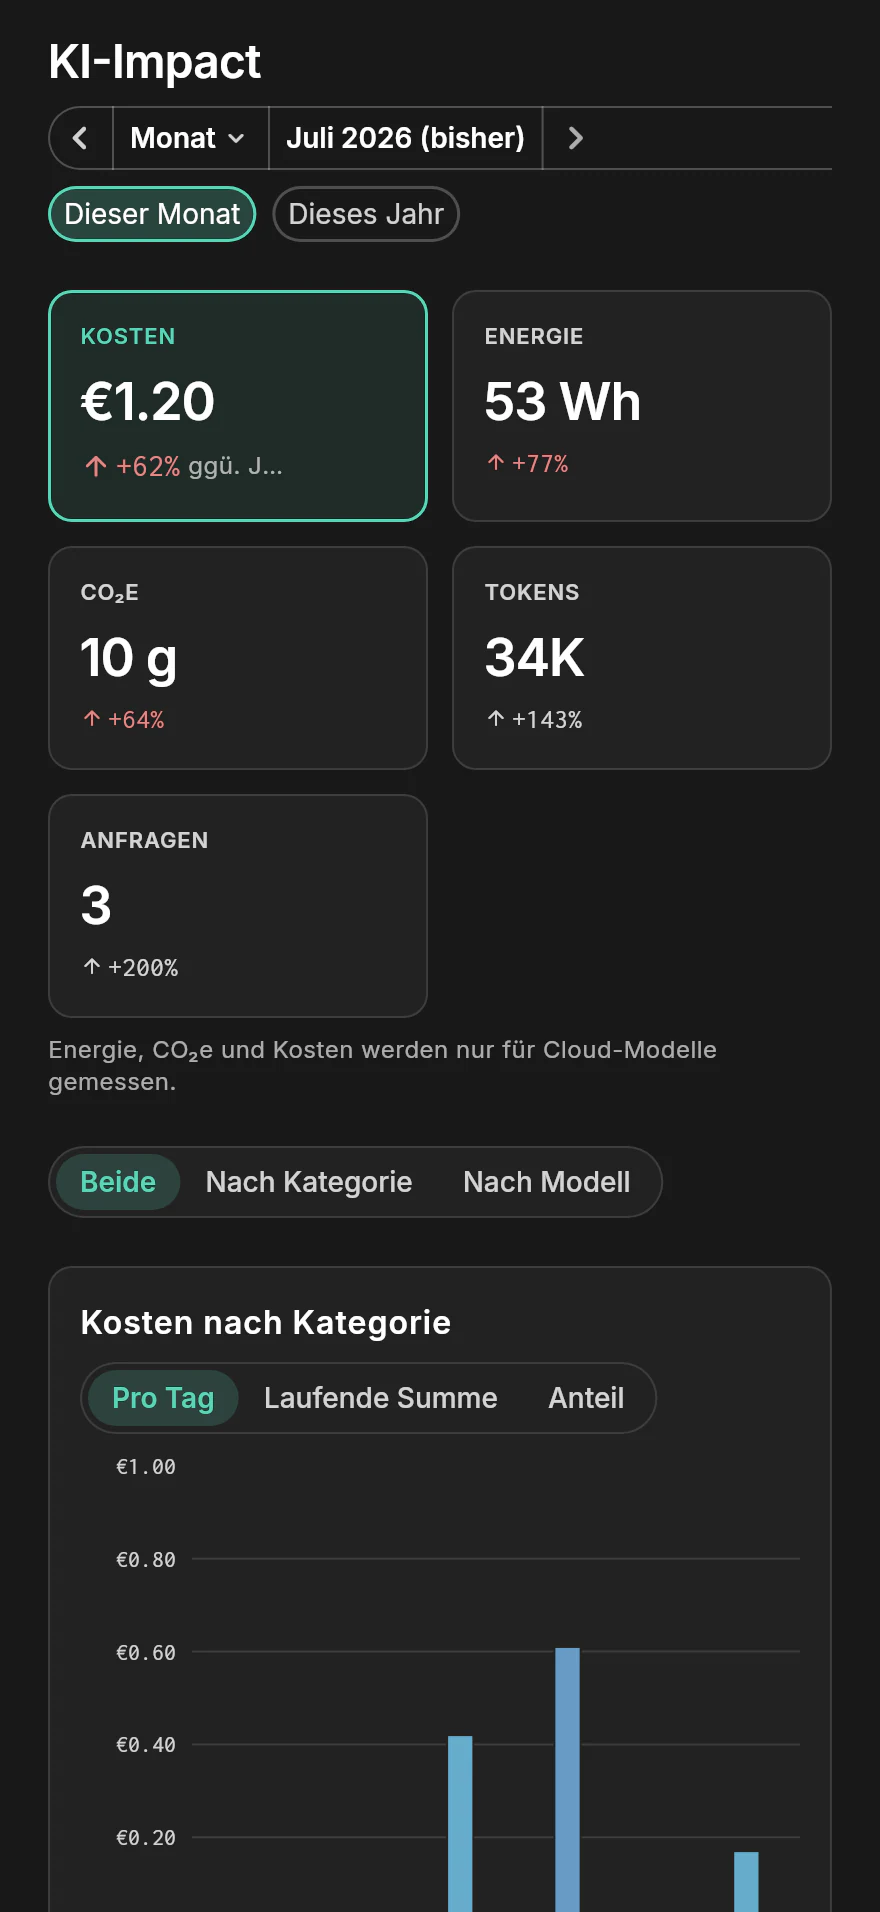Choose the Tokens metric card
The width and height of the screenshot is (880, 1912).
click(642, 658)
